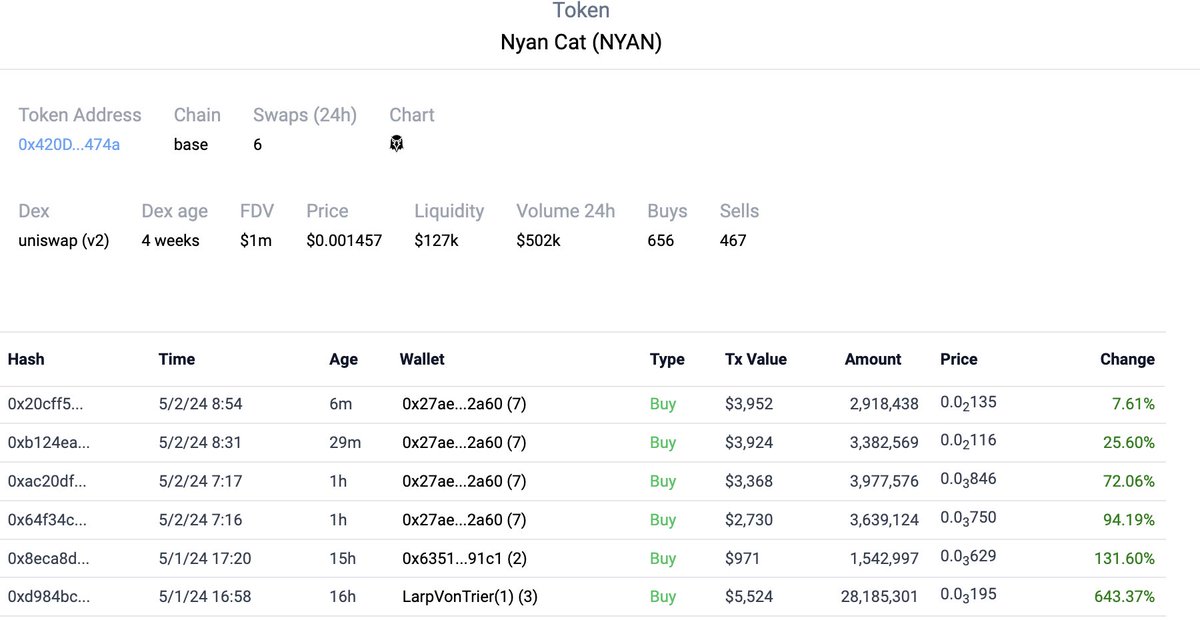The width and height of the screenshot is (1200, 620).
Task: Select the uniswap (v2) dex value
Action: [x=64, y=240]
